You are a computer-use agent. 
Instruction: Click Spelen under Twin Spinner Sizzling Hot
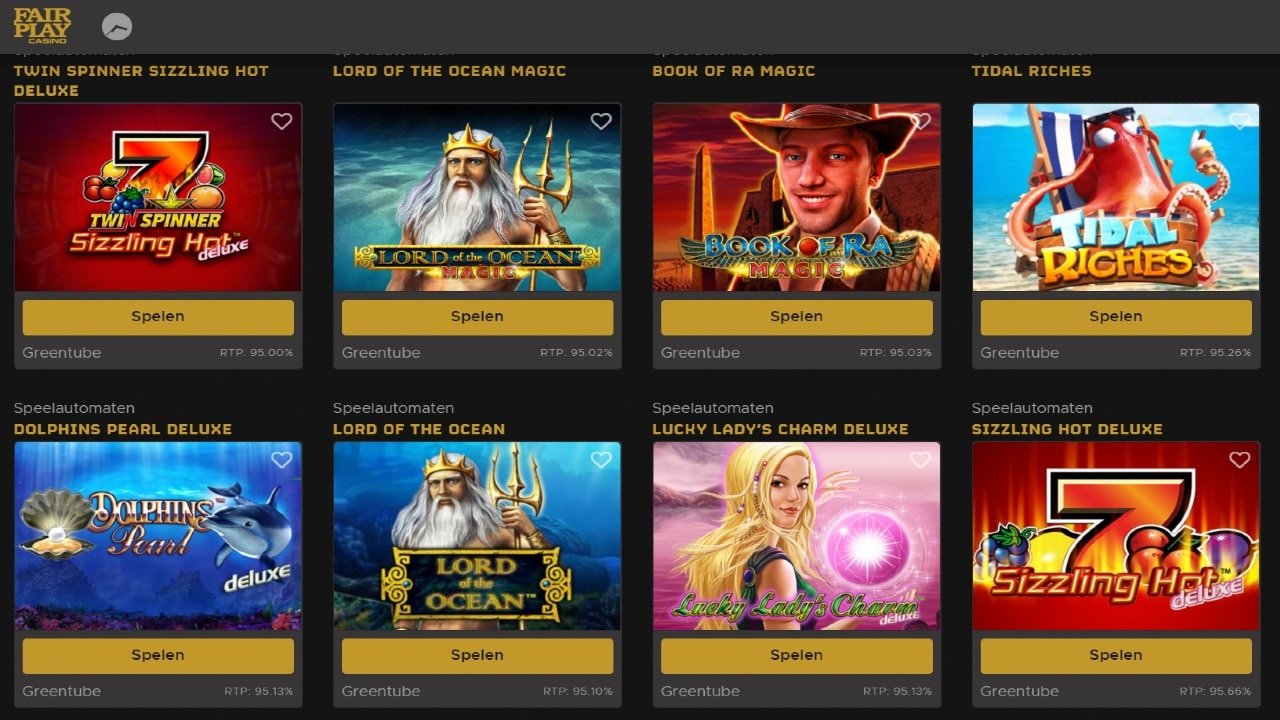(158, 317)
